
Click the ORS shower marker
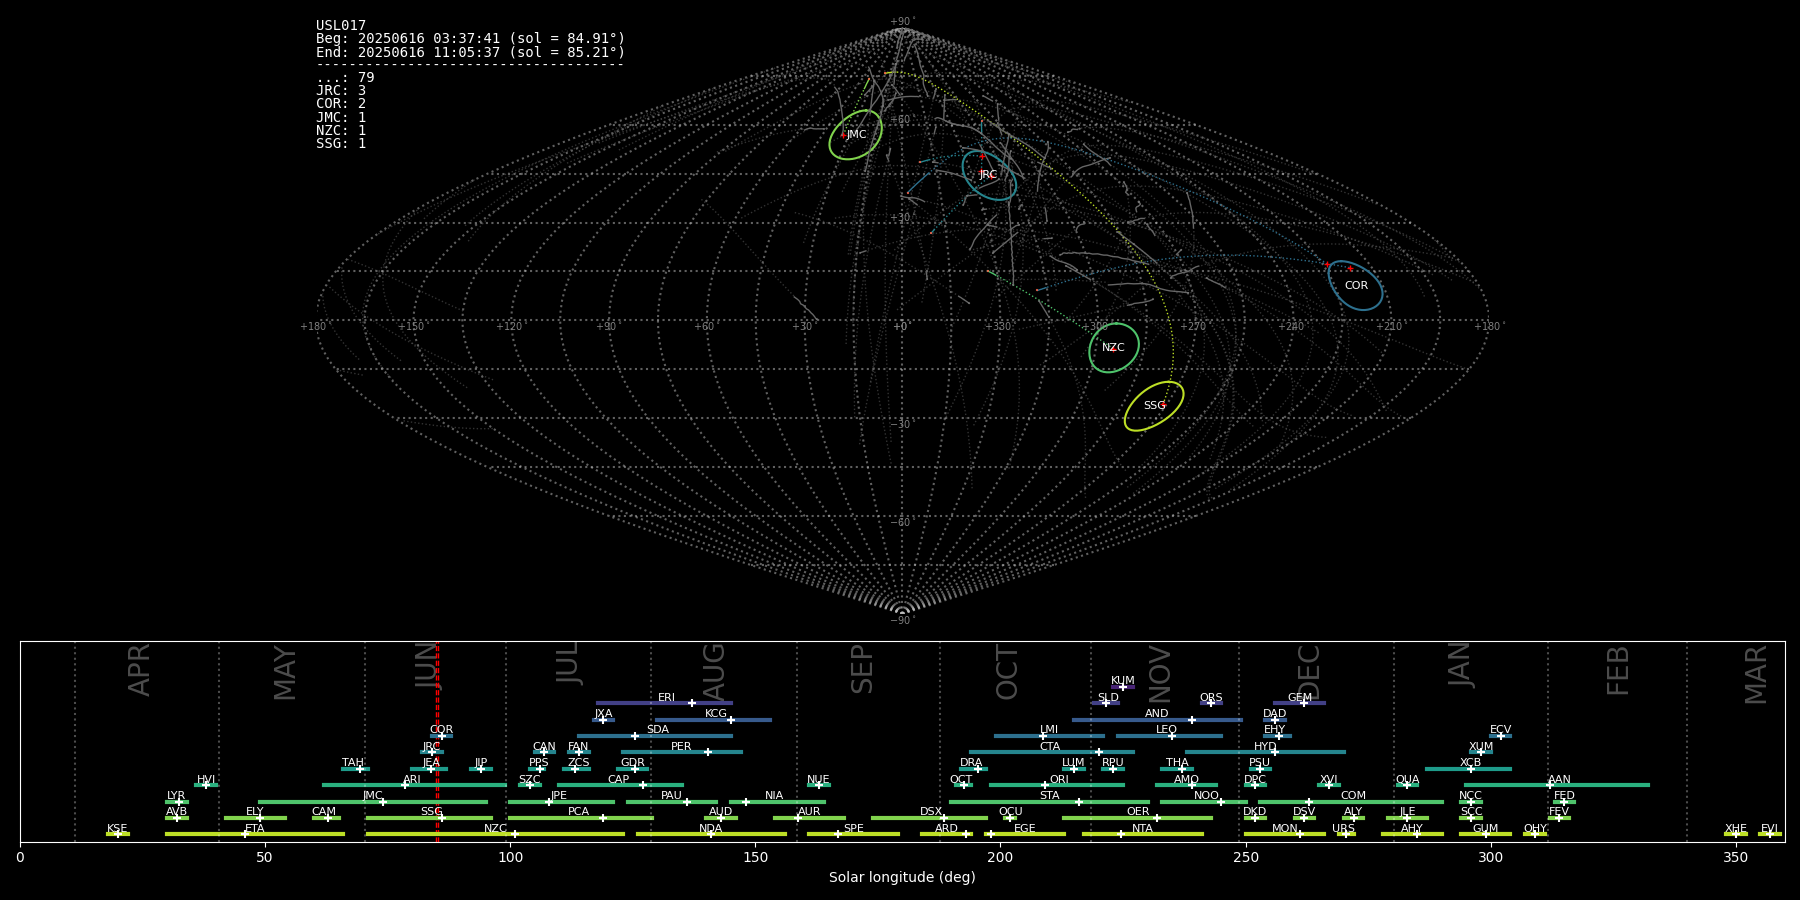click(x=1211, y=703)
